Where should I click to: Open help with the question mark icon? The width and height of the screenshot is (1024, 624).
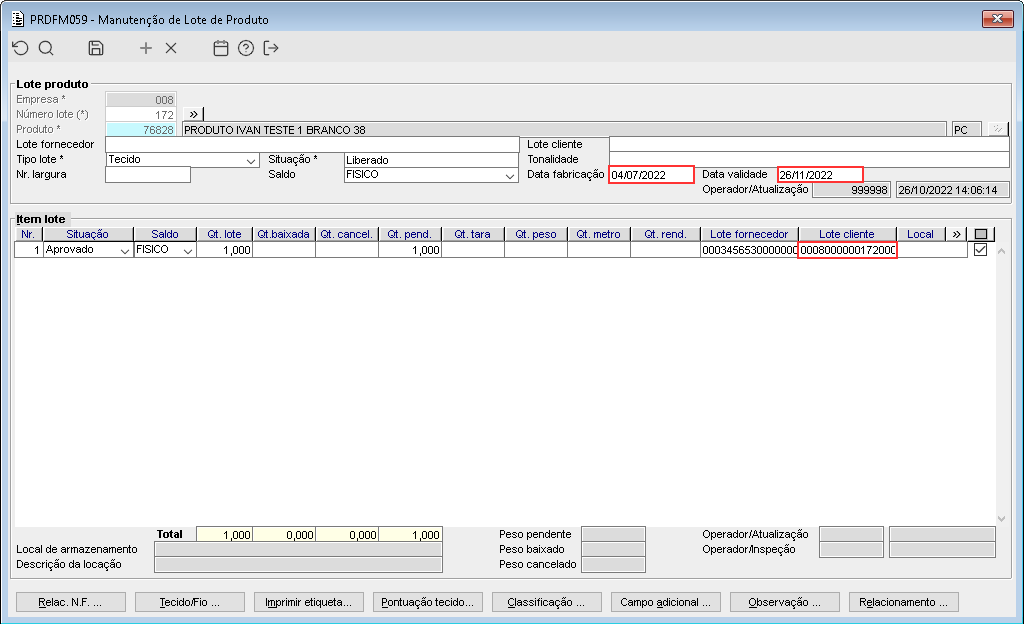(246, 48)
